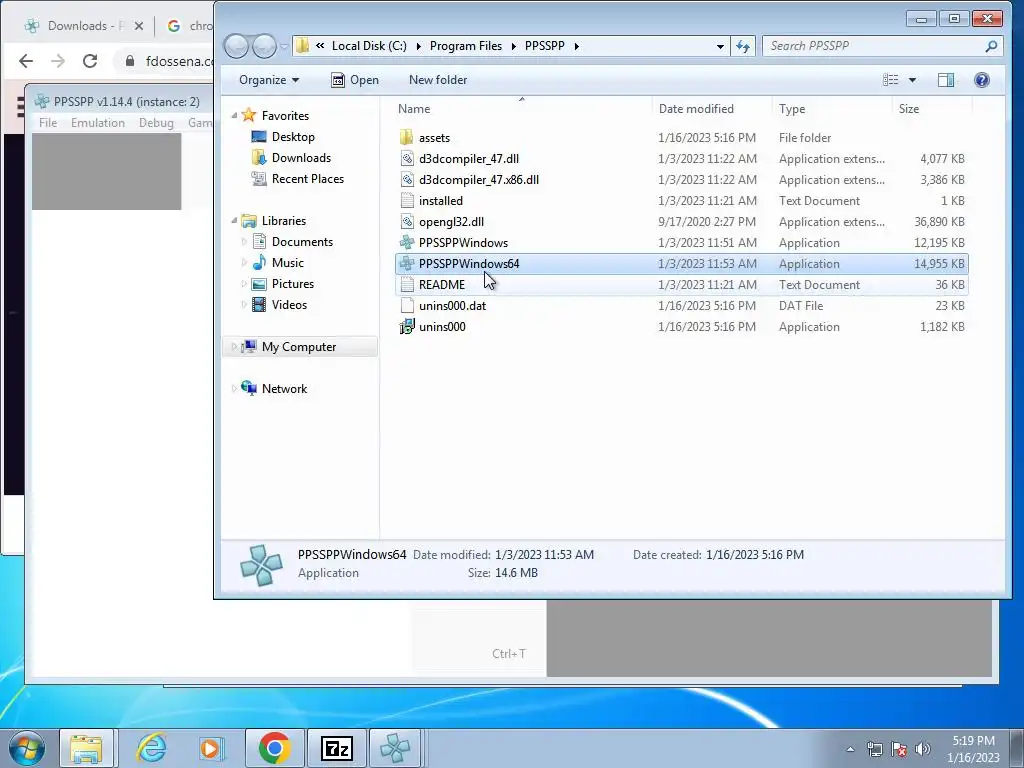1024x768 pixels.
Task: Open the Organize dropdown menu
Action: click(269, 80)
